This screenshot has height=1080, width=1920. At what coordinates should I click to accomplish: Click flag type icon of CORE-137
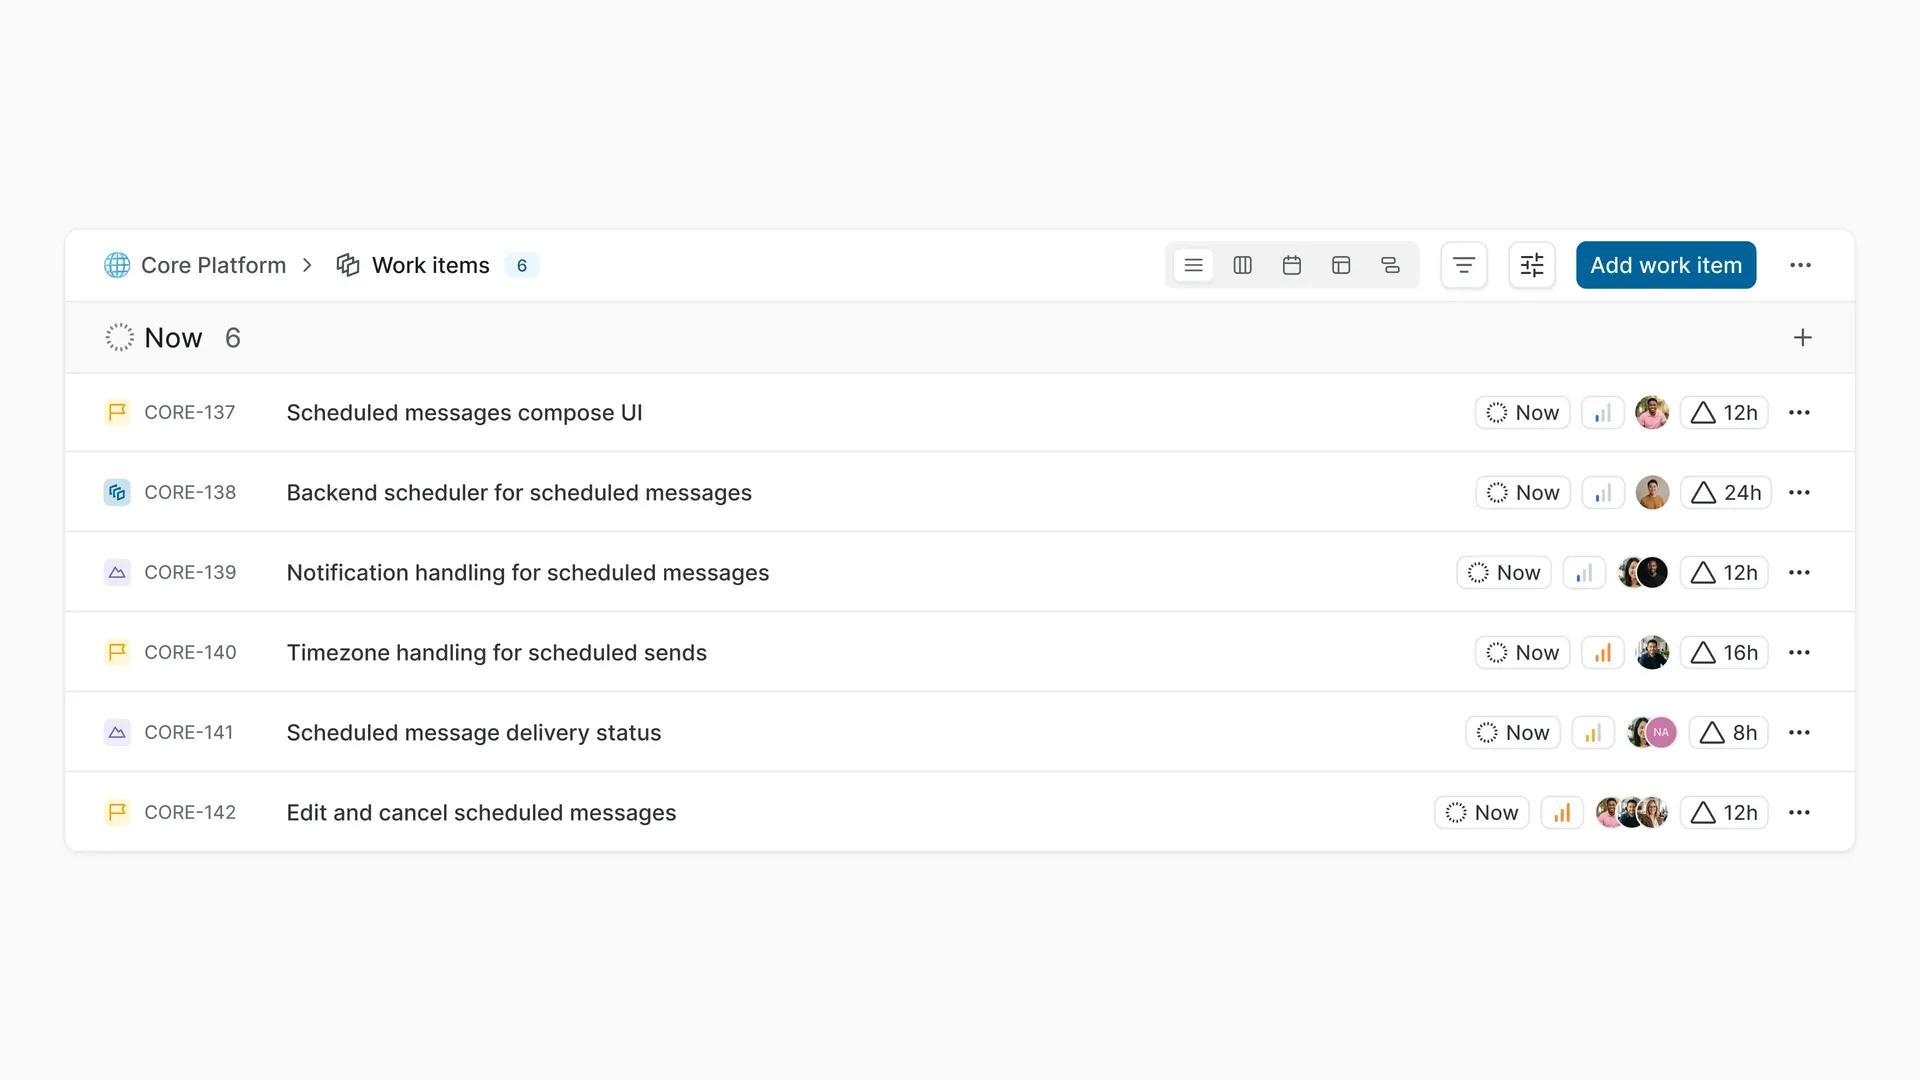pyautogui.click(x=117, y=412)
